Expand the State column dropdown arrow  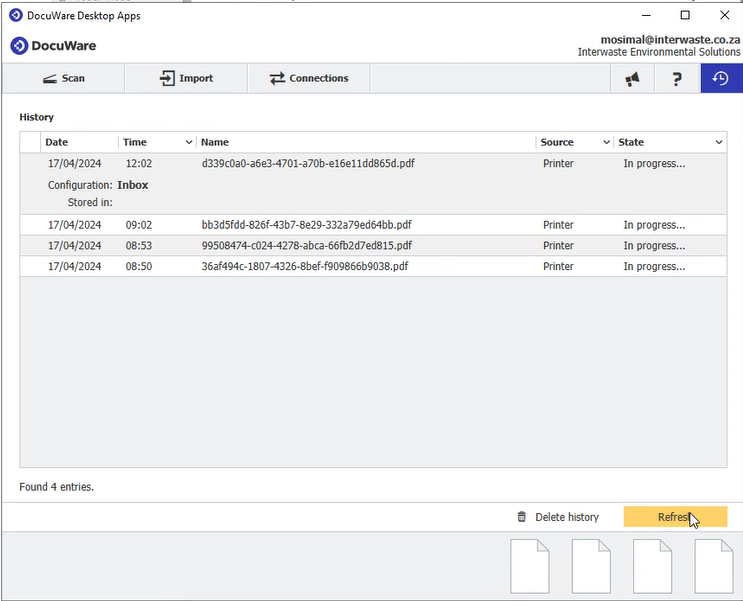[718, 143]
